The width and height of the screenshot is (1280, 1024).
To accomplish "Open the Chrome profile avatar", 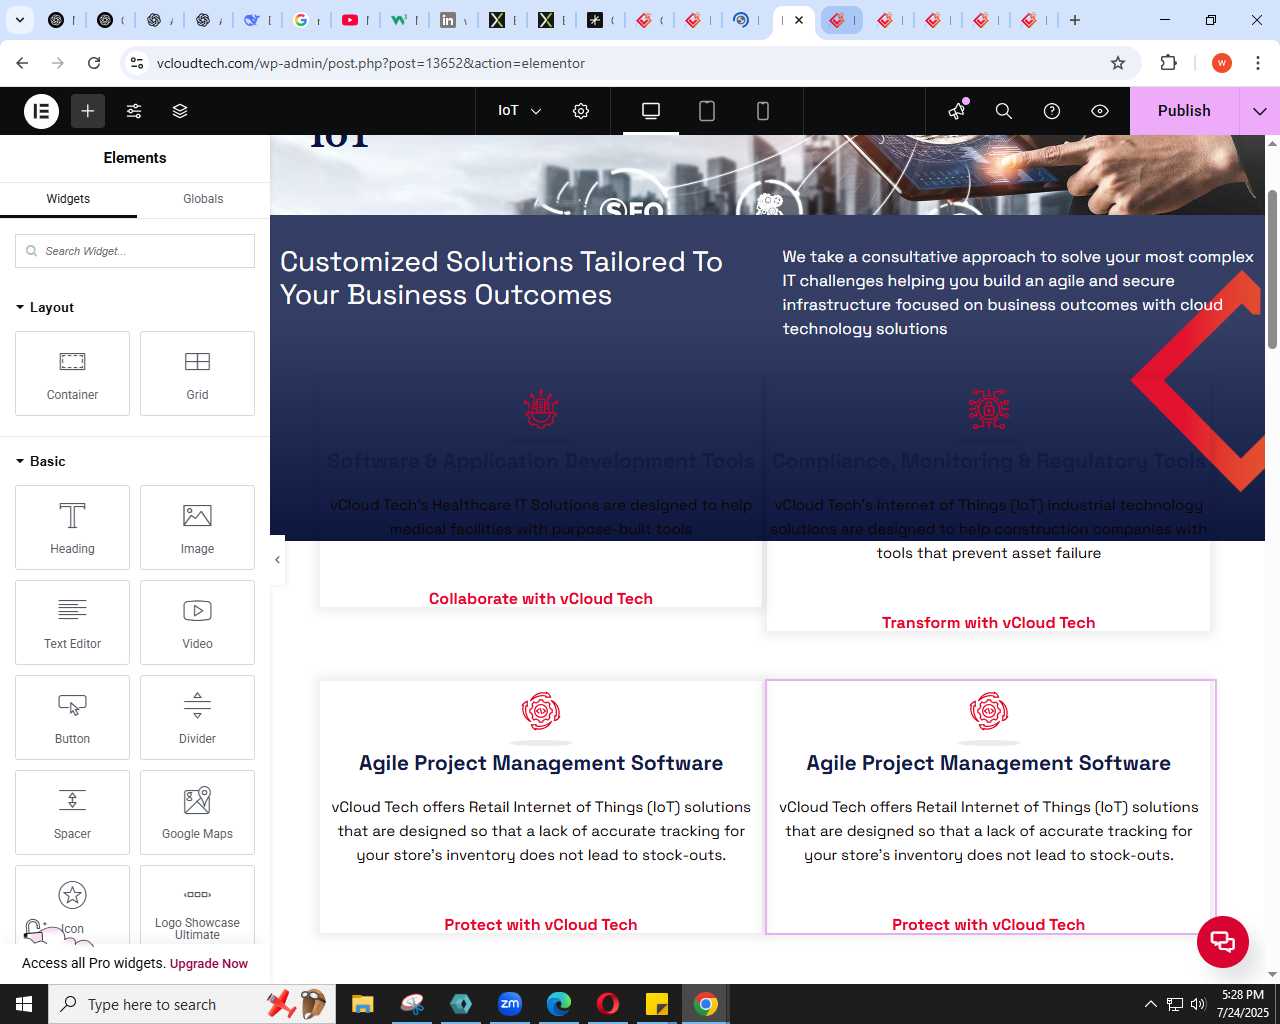I will [x=1221, y=63].
